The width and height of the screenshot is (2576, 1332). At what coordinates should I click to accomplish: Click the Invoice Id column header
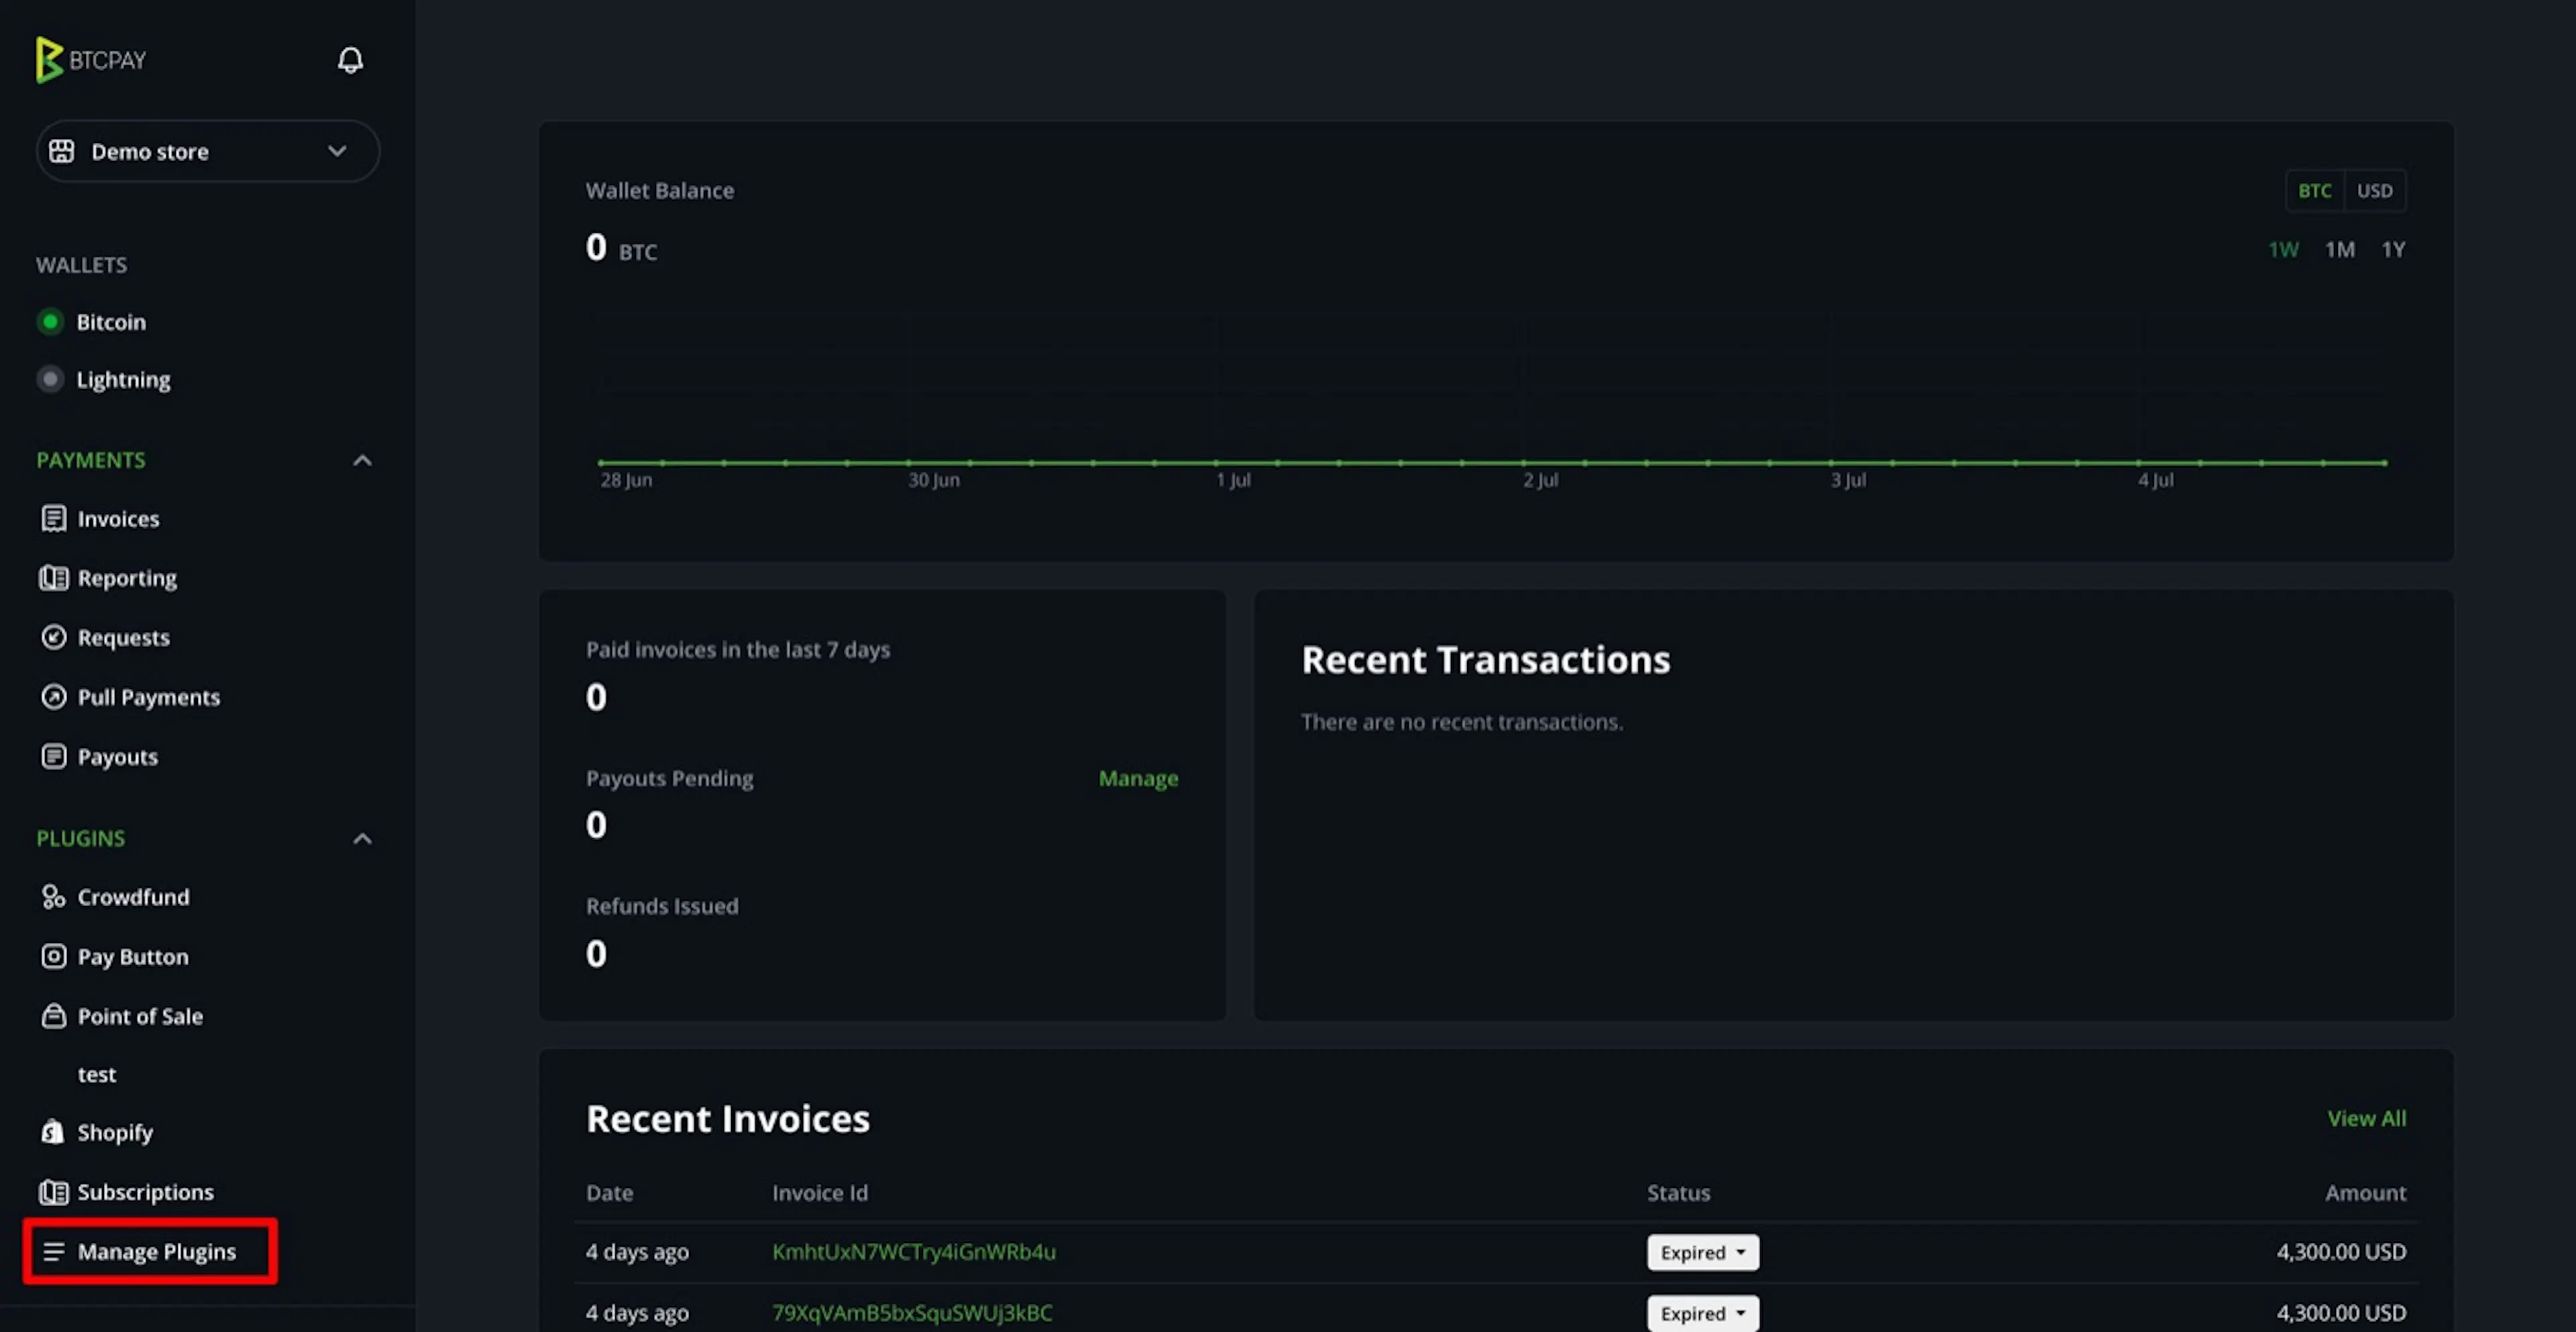coord(820,1193)
